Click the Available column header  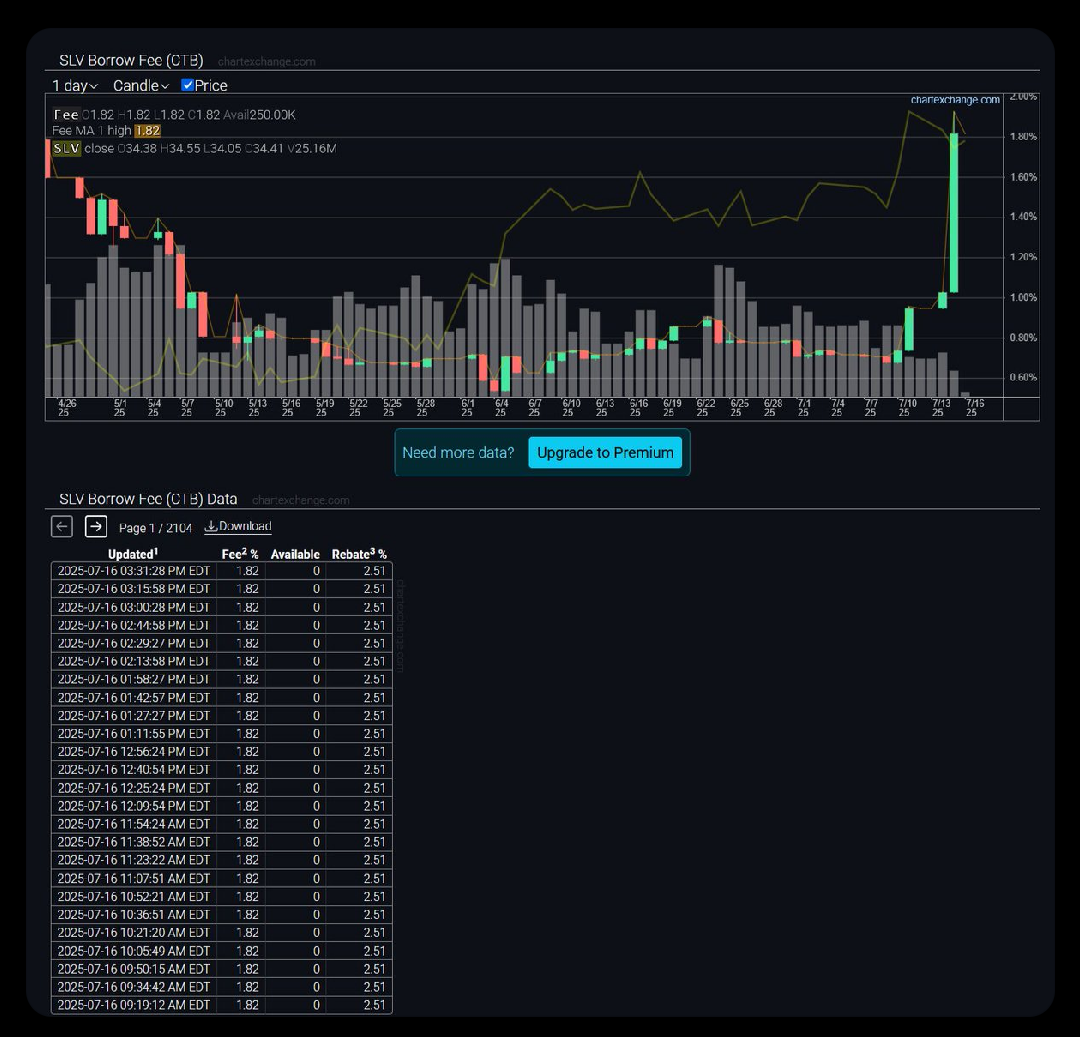pos(295,554)
